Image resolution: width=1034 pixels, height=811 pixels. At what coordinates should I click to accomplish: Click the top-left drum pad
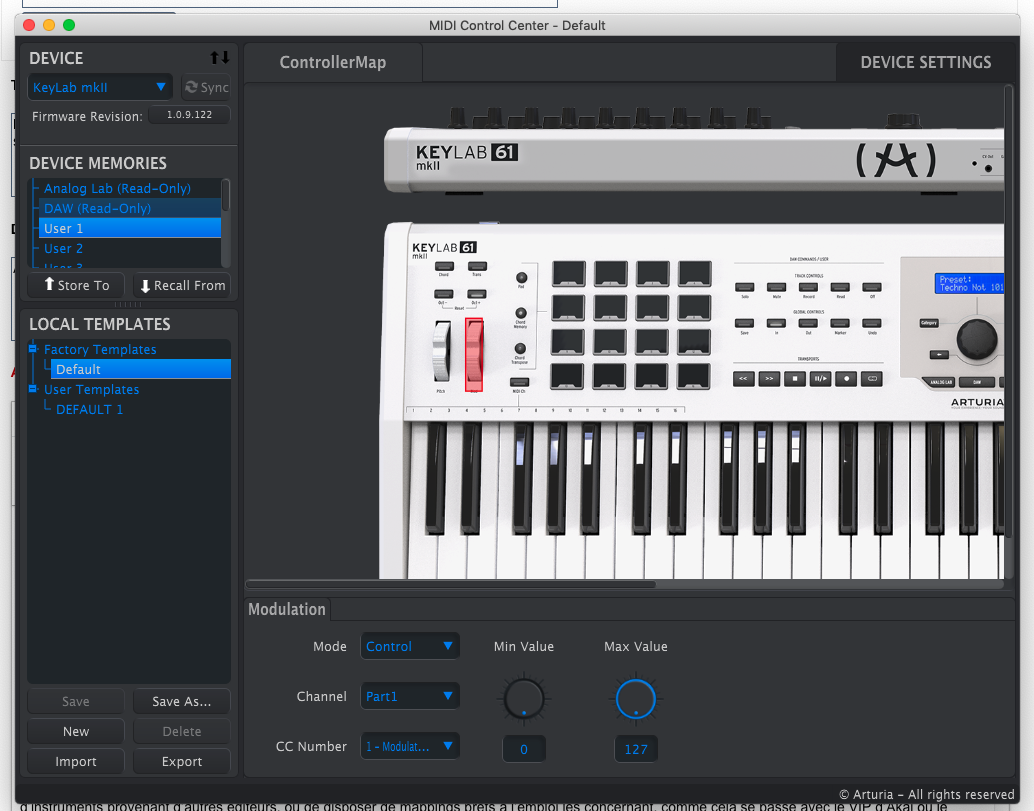(568, 273)
